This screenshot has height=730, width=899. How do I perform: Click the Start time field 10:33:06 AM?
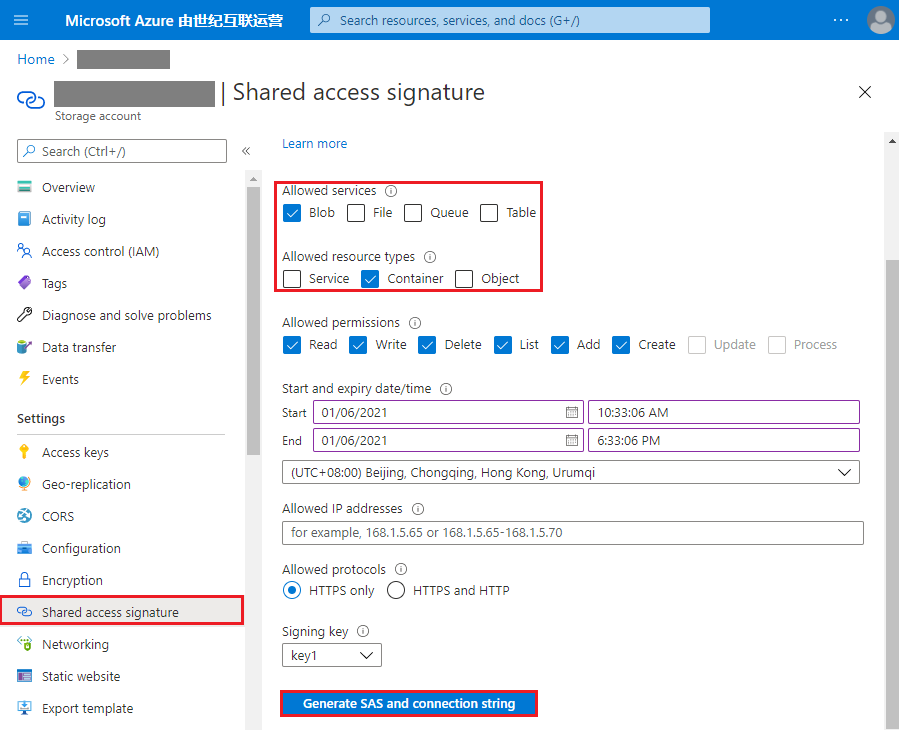pos(724,412)
